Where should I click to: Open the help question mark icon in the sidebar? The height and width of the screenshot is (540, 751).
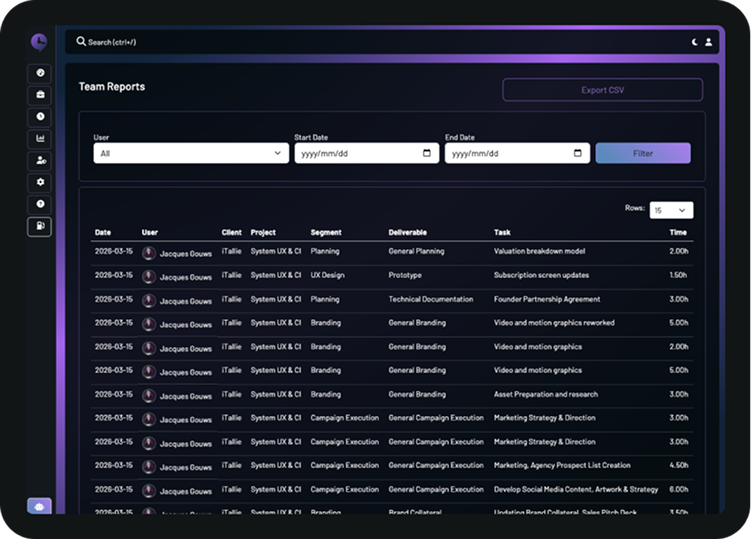[40, 204]
